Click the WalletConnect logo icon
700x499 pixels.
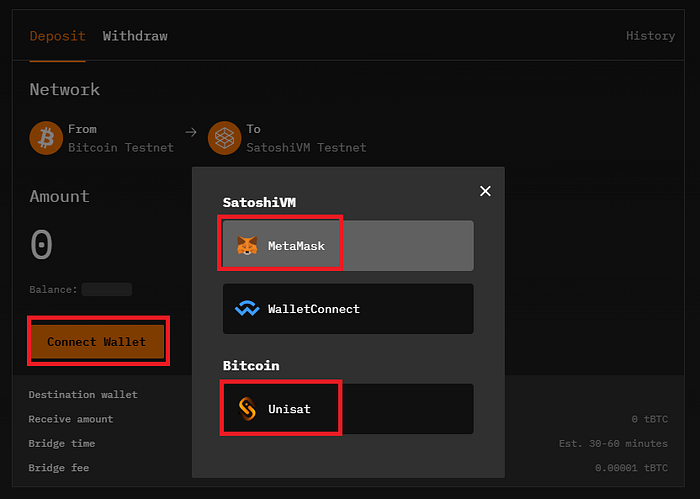pyautogui.click(x=247, y=308)
